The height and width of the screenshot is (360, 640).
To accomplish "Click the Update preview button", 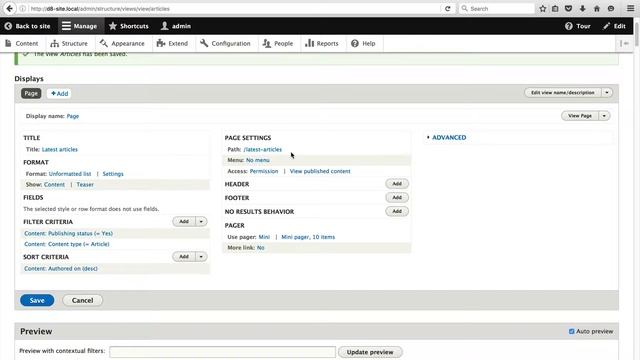I will (370, 352).
